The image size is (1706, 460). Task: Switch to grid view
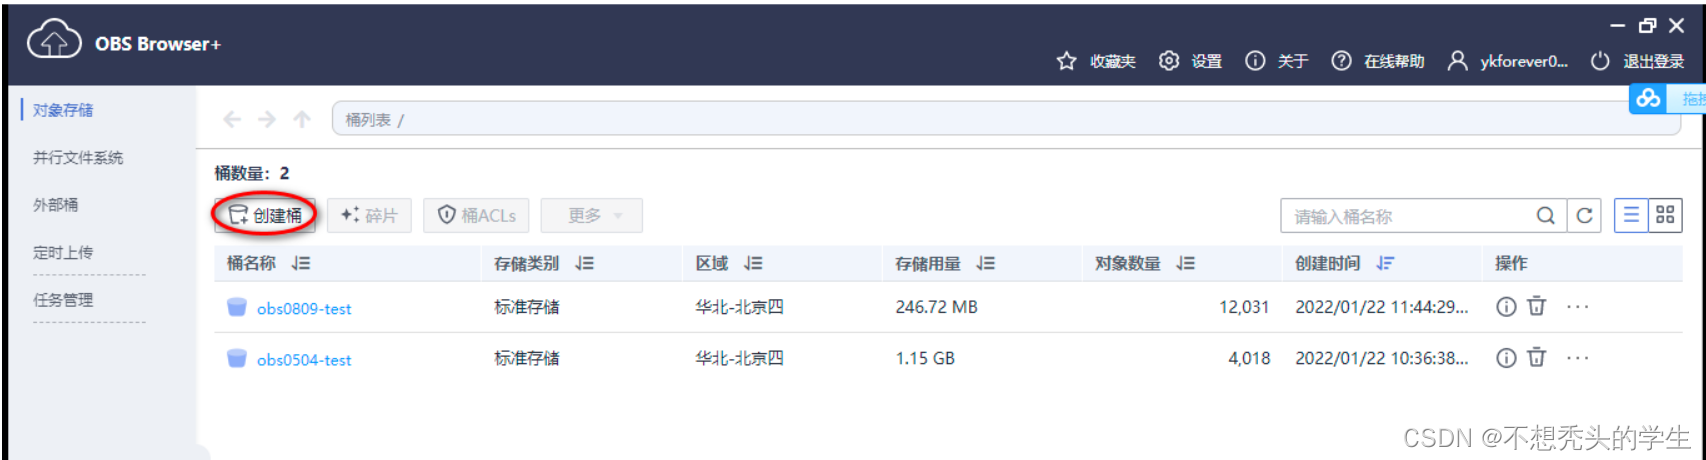click(1665, 215)
